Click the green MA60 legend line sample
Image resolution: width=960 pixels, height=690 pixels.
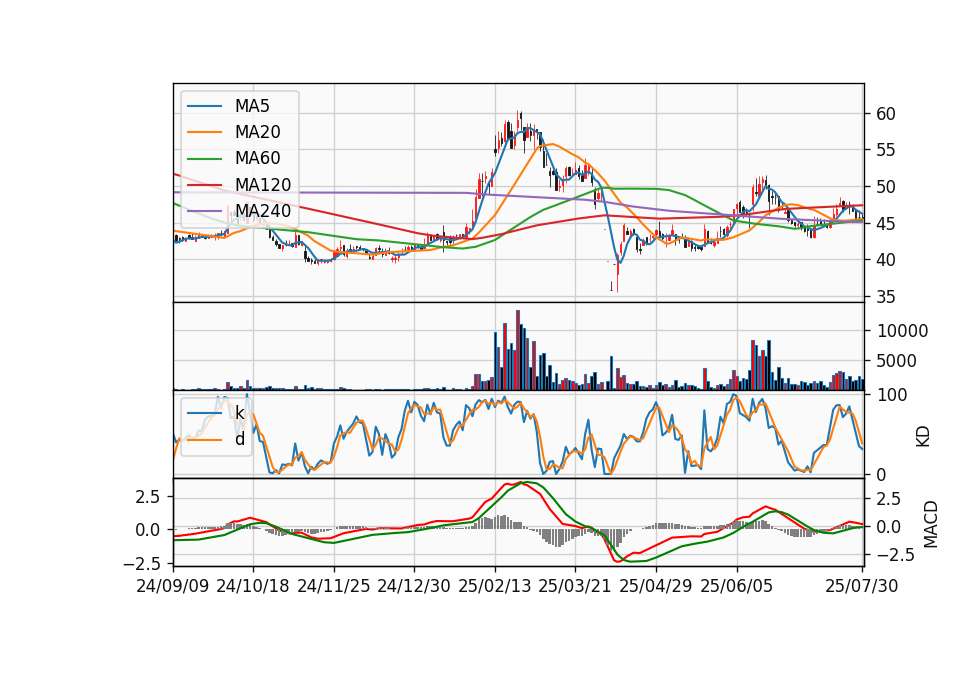(204, 159)
